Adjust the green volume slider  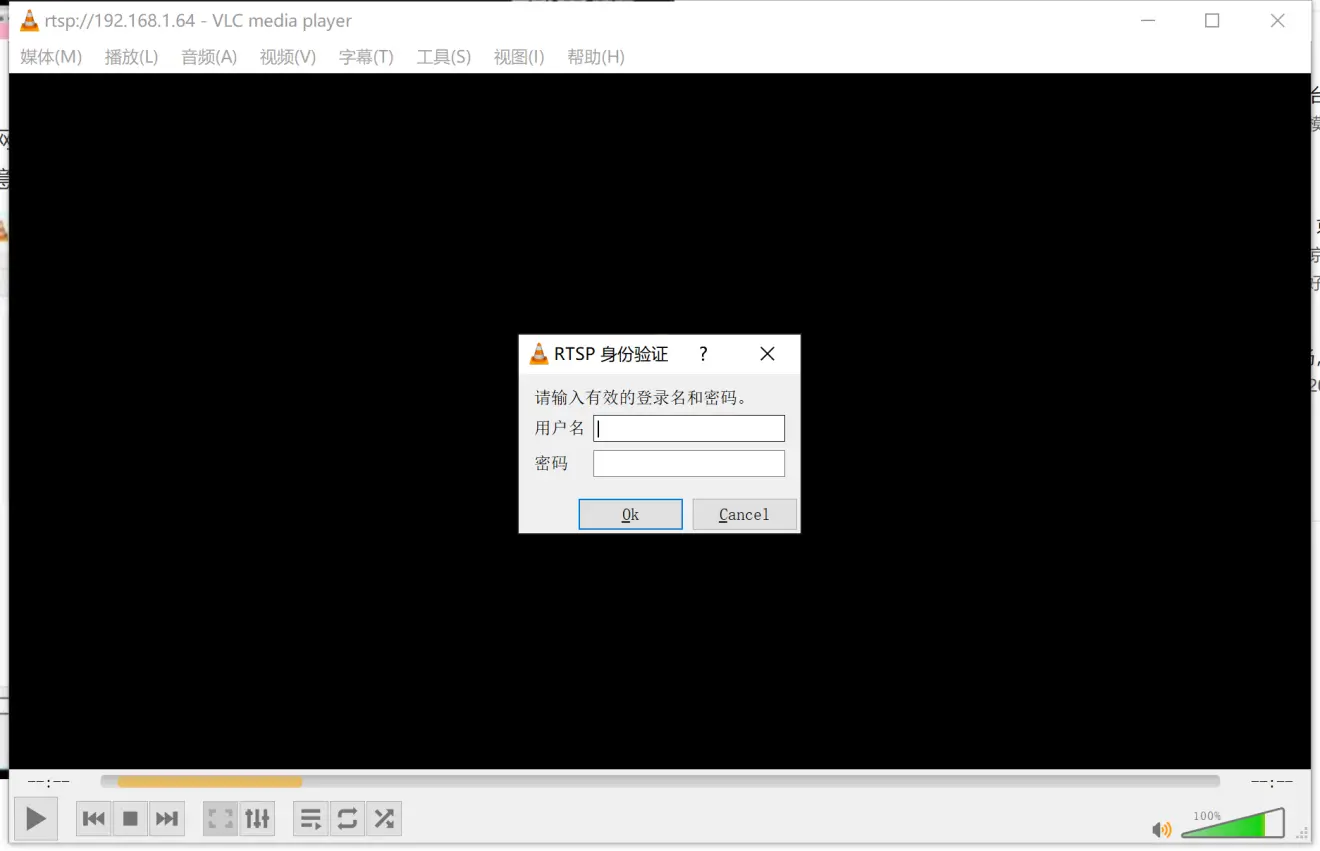point(1233,823)
